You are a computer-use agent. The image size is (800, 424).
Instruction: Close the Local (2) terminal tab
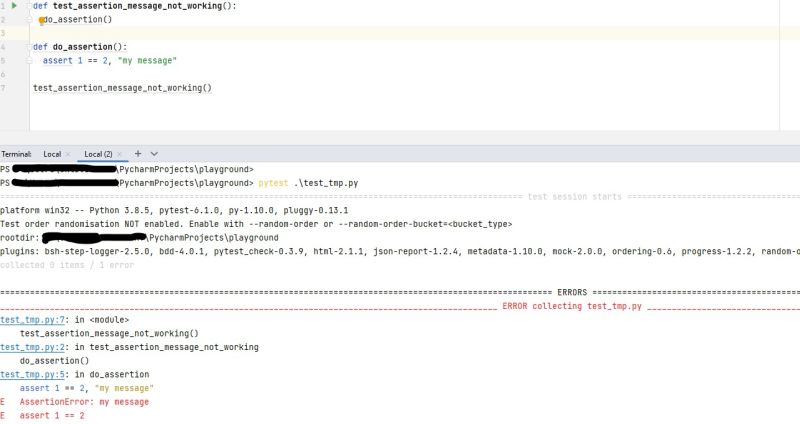click(119, 154)
